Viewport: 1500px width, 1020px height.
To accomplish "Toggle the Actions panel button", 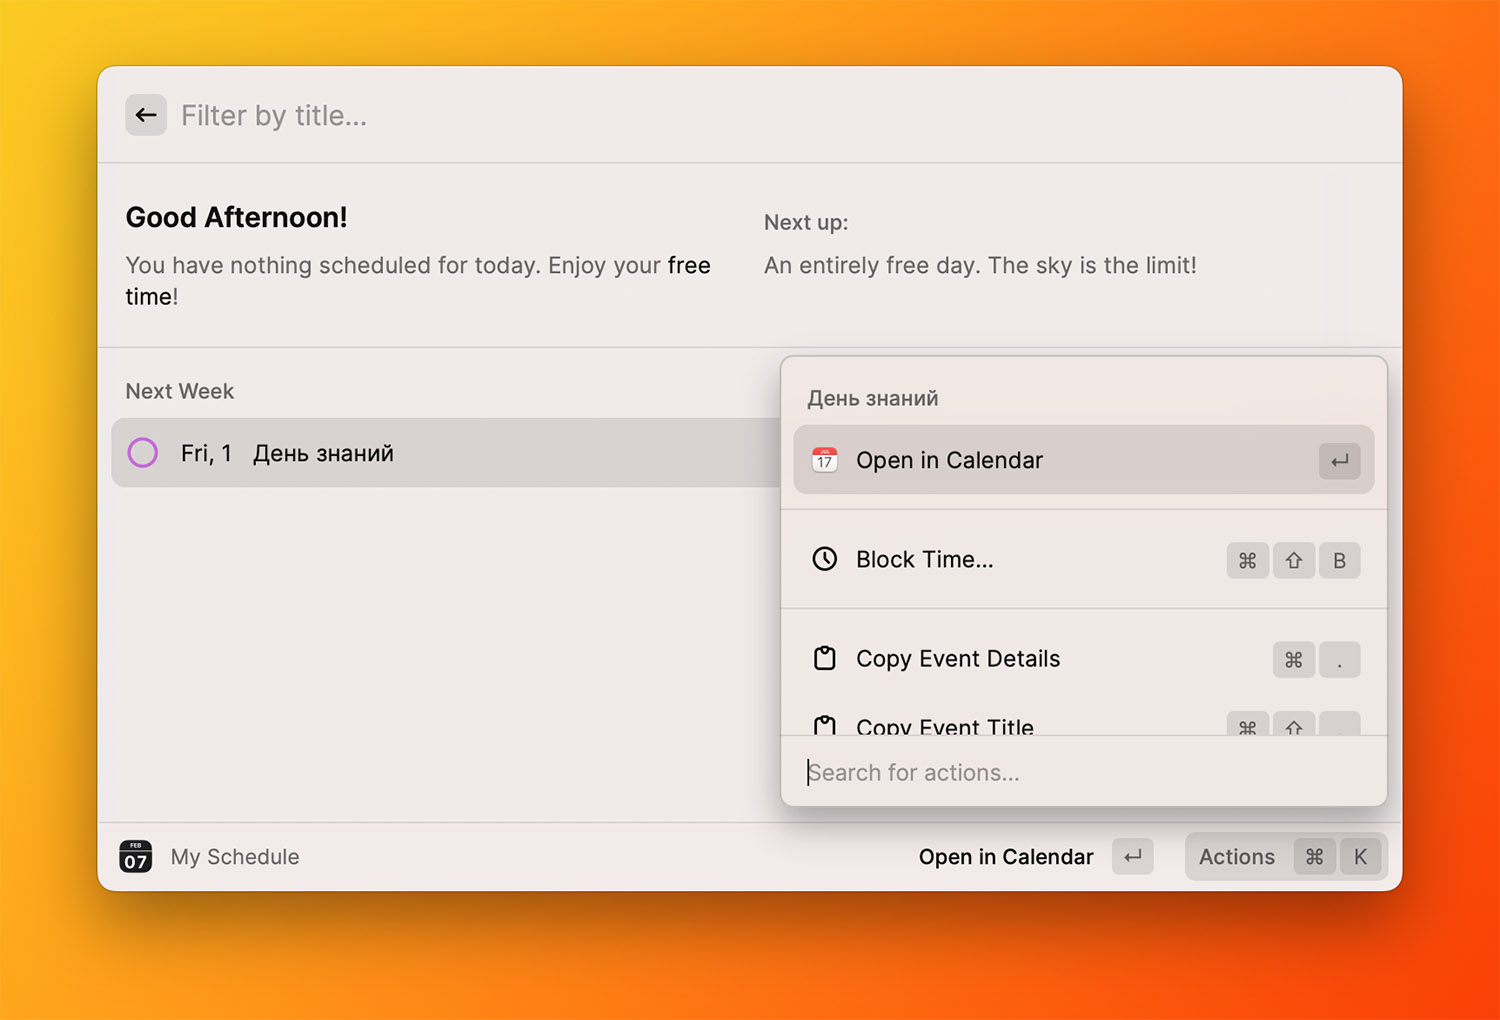I will [x=1237, y=857].
